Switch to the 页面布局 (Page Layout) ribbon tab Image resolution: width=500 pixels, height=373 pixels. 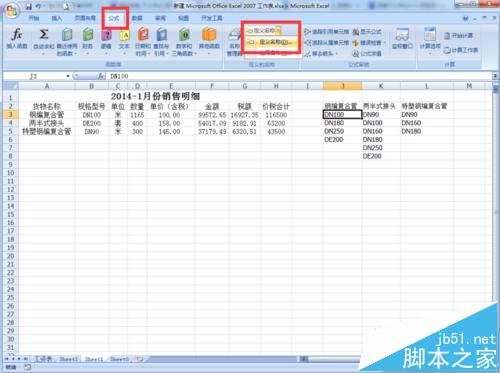point(85,18)
